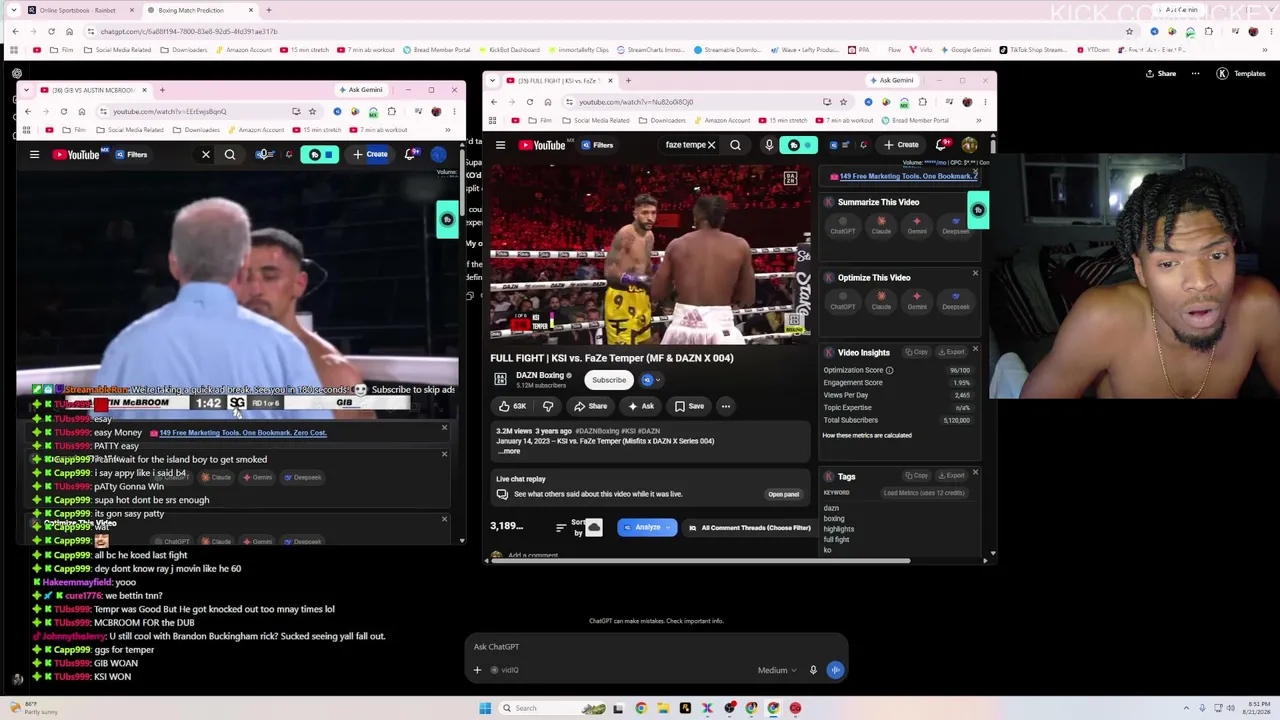Bookmark the KSI video page with star
This screenshot has width=1280, height=720.
click(843, 102)
